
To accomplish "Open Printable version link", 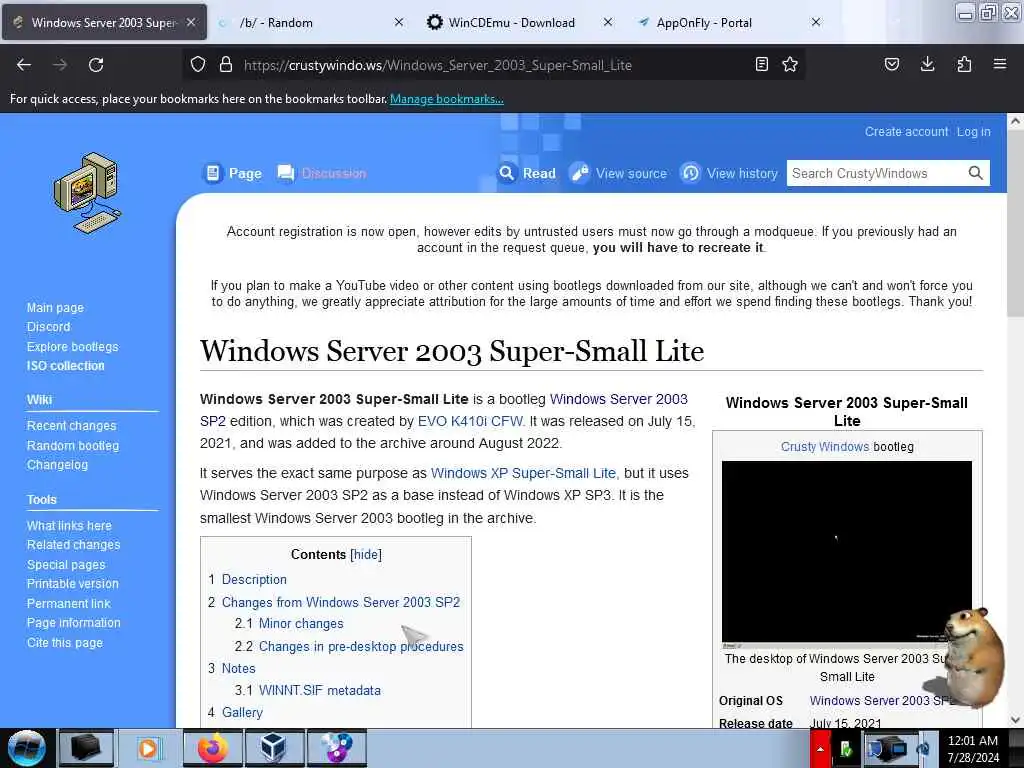I will point(72,583).
